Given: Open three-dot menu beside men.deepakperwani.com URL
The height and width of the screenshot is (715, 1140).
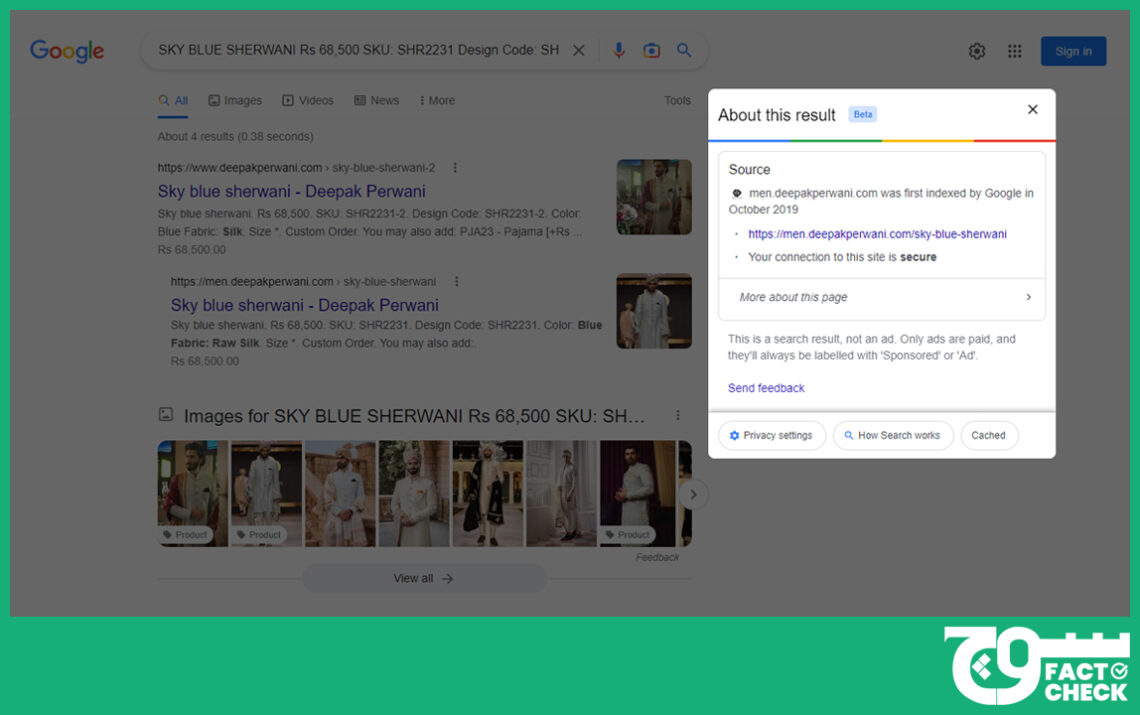Looking at the screenshot, I should point(457,281).
